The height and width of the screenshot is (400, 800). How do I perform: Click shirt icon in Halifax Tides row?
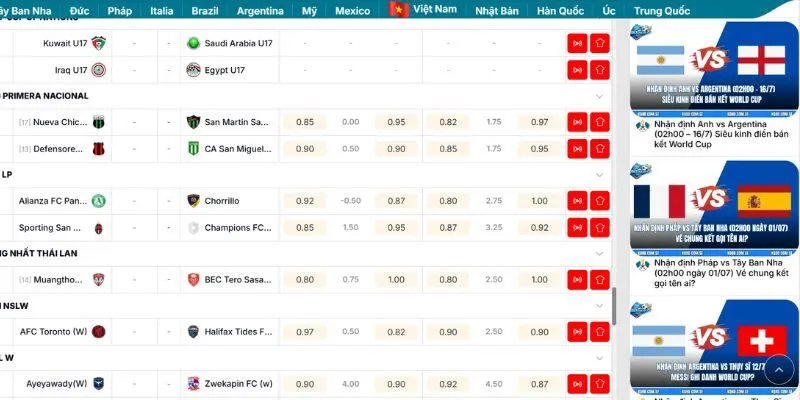pos(600,332)
